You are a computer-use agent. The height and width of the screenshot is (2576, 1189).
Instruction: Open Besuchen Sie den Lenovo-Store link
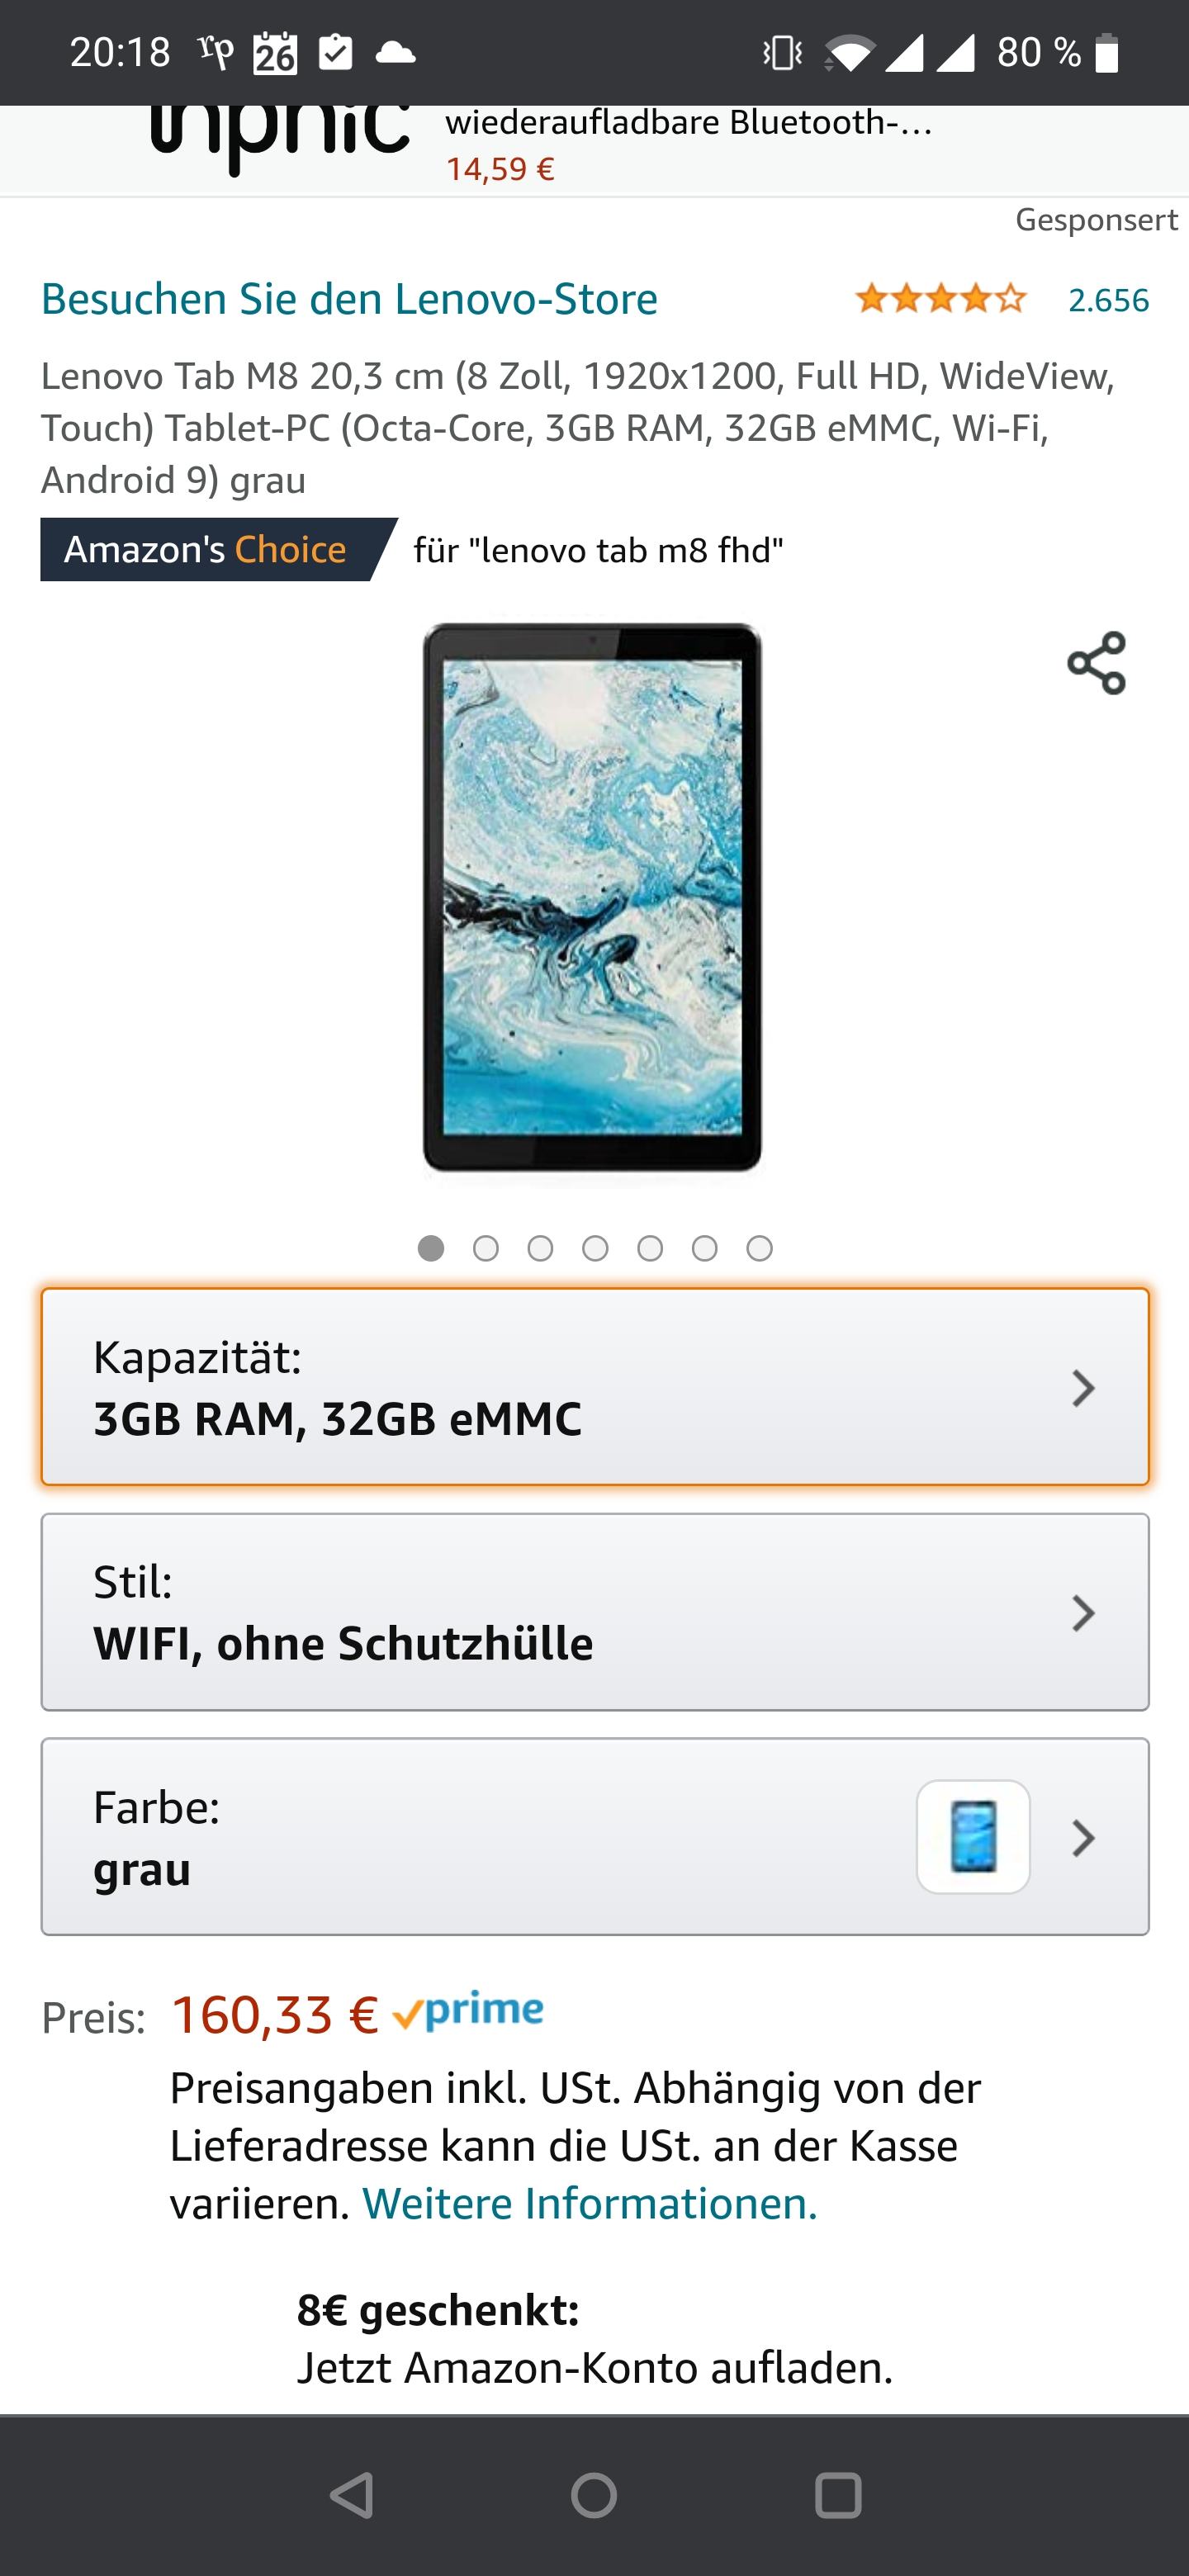click(349, 298)
